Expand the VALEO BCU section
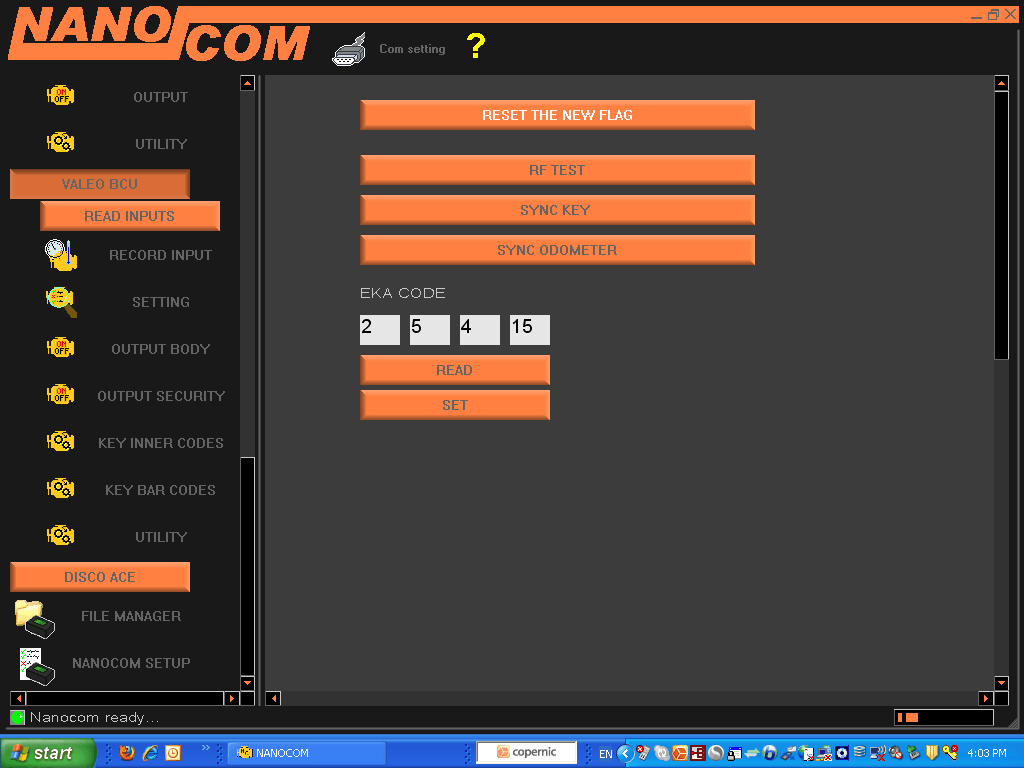The width and height of the screenshot is (1024, 768). 100,184
